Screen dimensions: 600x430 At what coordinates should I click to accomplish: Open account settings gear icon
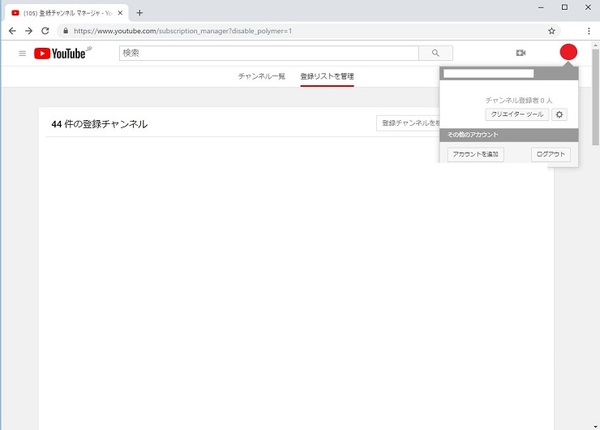pos(559,114)
